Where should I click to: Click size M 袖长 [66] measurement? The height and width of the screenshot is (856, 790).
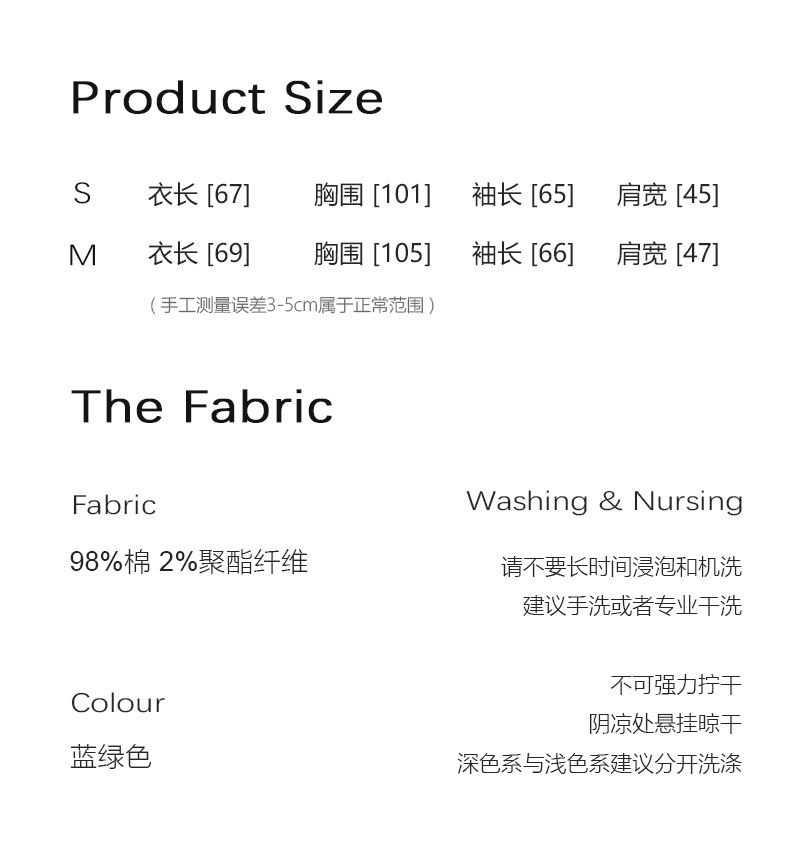[x=523, y=254]
